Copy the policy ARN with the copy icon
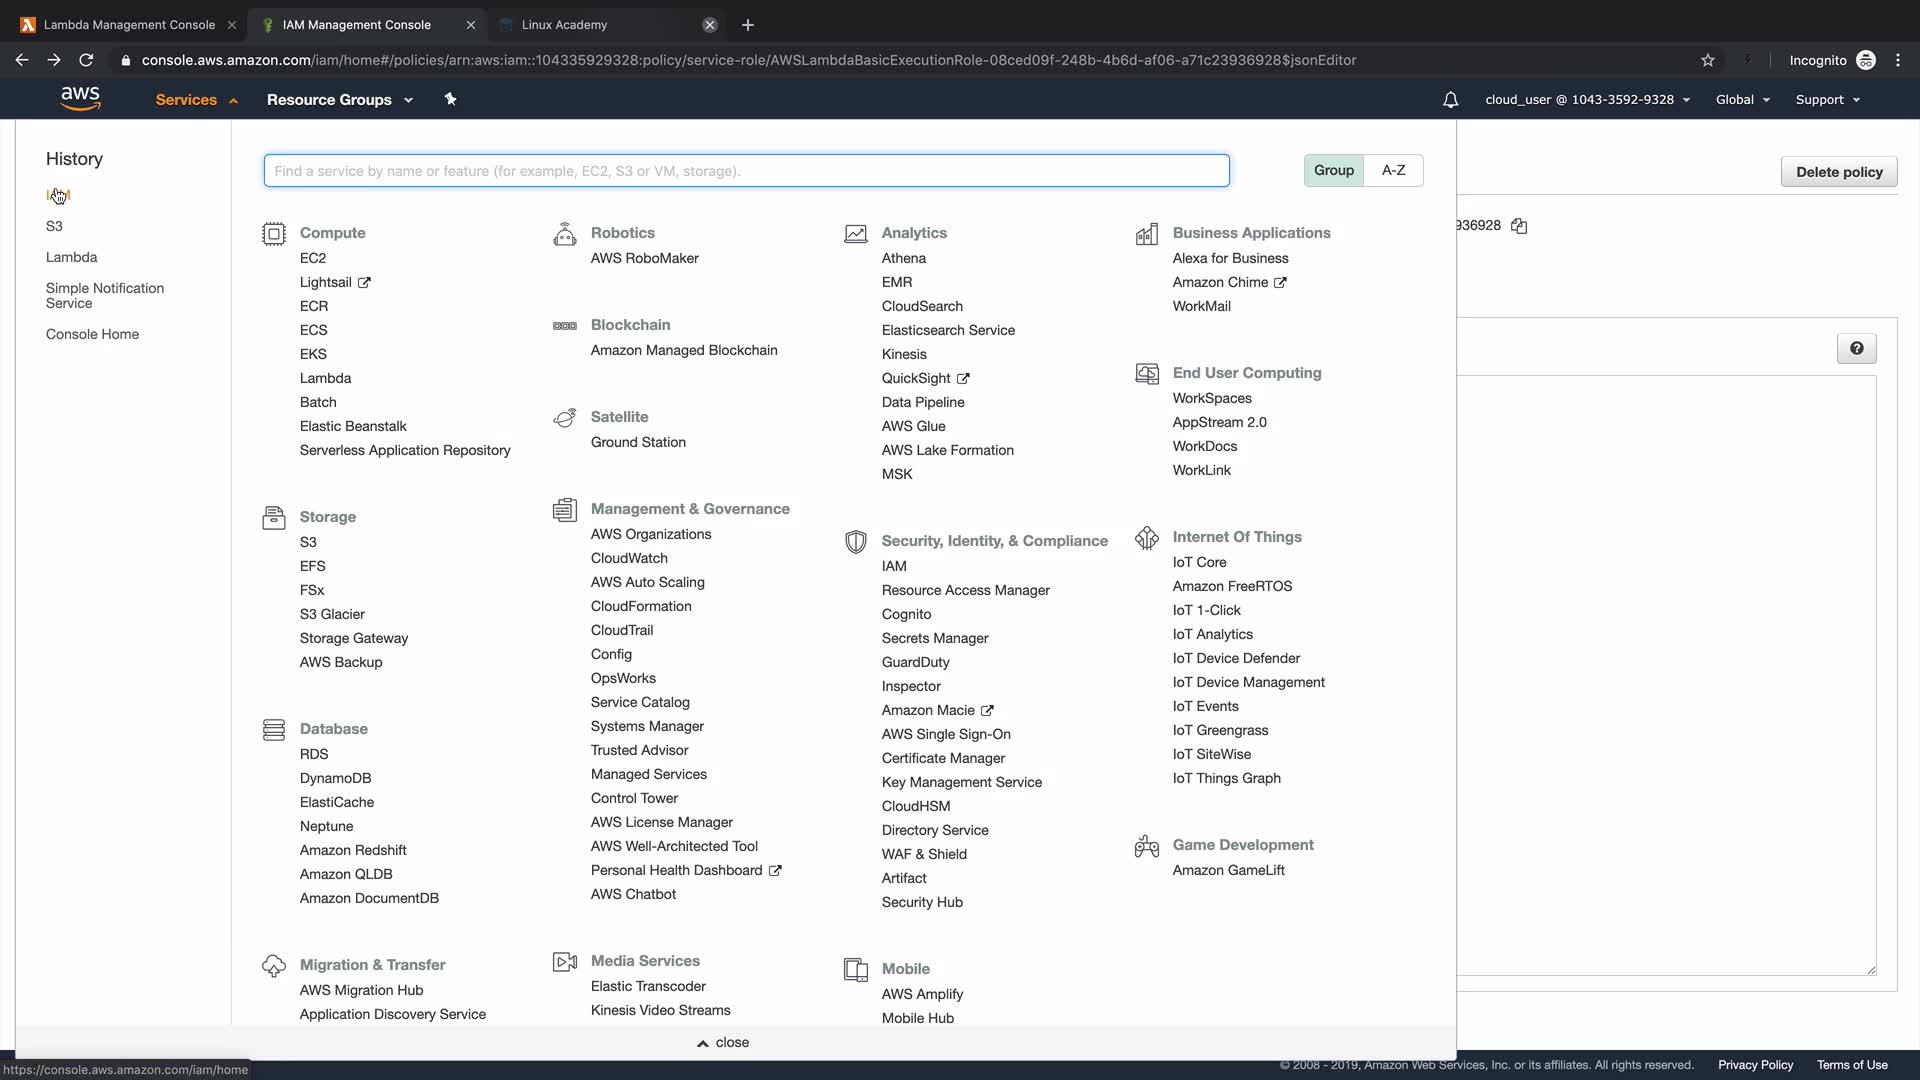Viewport: 1920px width, 1080px height. 1519,226
